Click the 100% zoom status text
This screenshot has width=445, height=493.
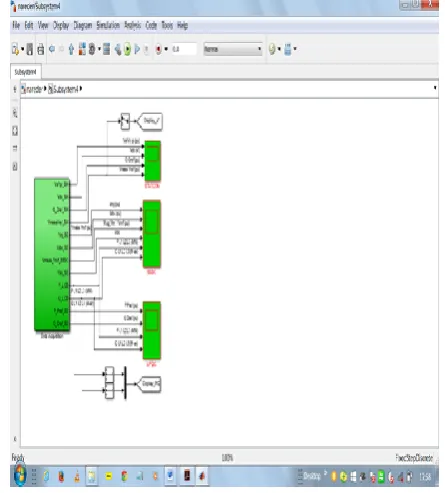pyautogui.click(x=227, y=458)
